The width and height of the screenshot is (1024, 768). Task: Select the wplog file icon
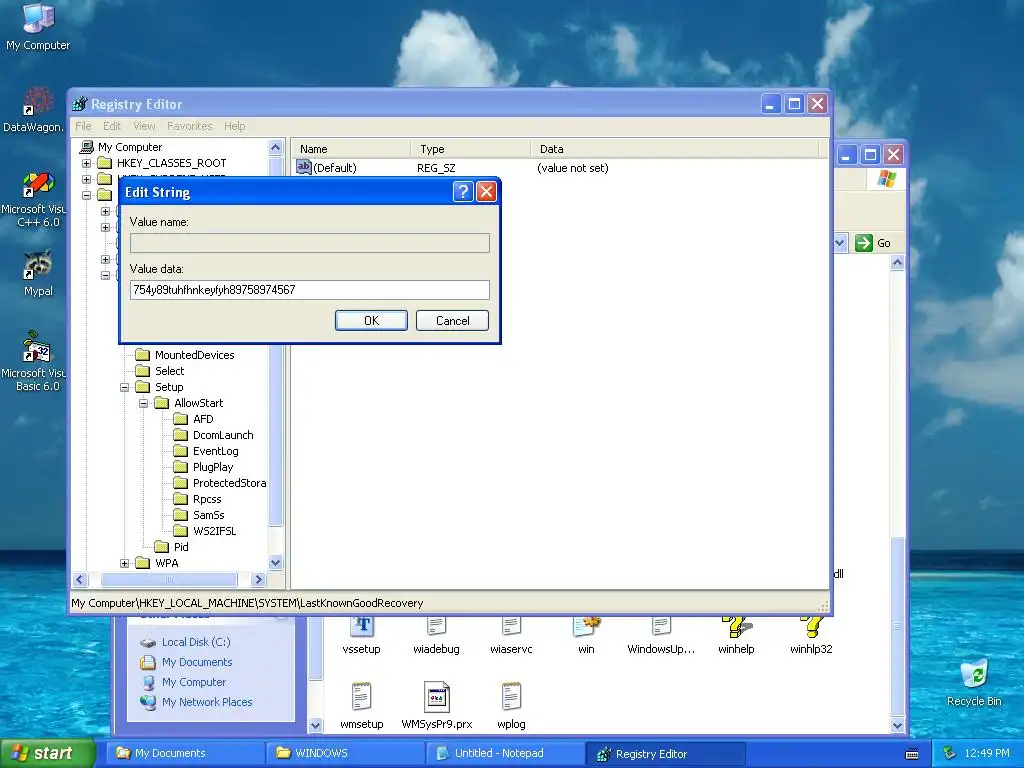click(511, 697)
